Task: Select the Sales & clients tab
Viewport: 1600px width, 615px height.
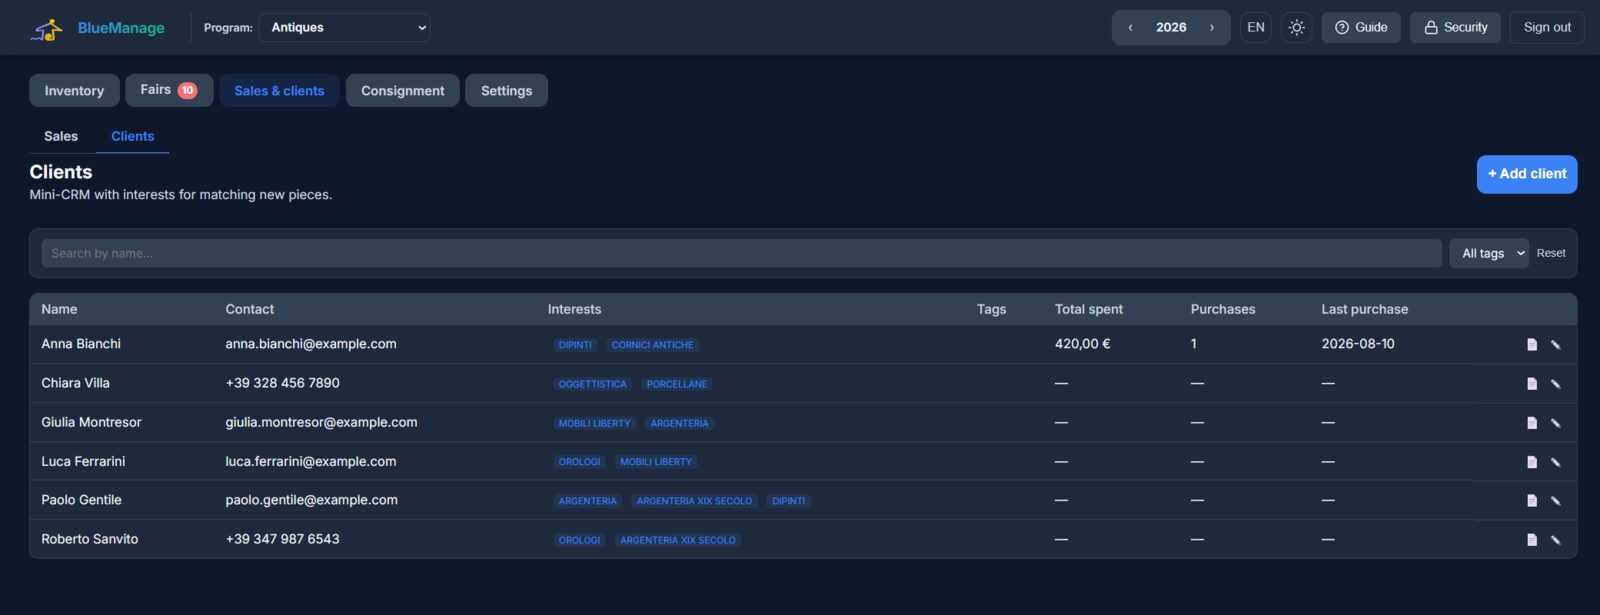Action: [279, 90]
